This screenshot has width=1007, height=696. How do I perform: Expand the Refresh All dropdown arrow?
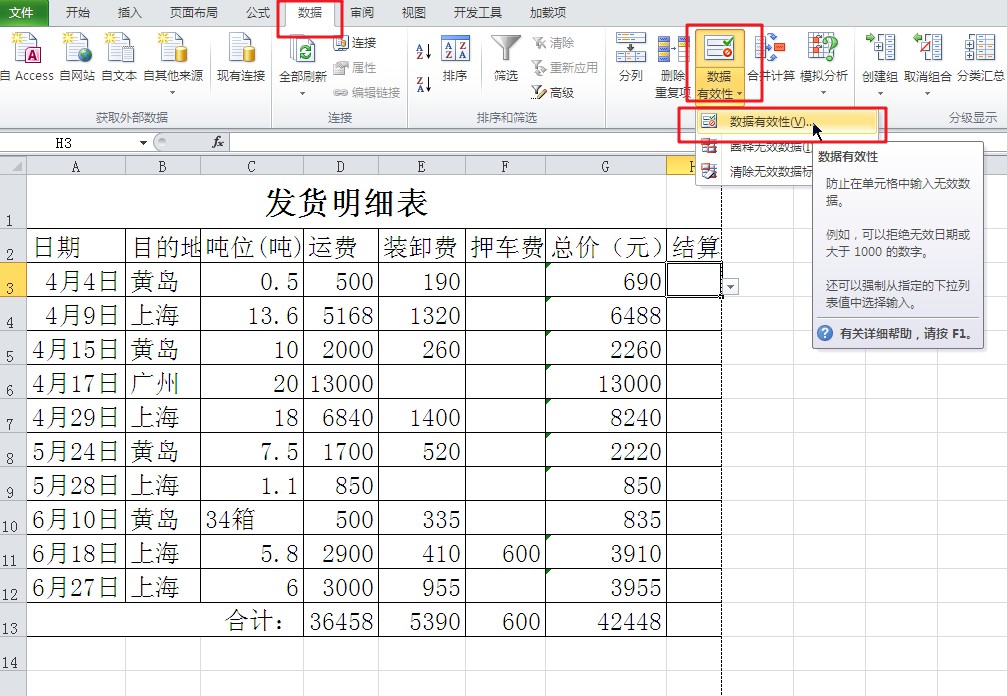(x=302, y=93)
